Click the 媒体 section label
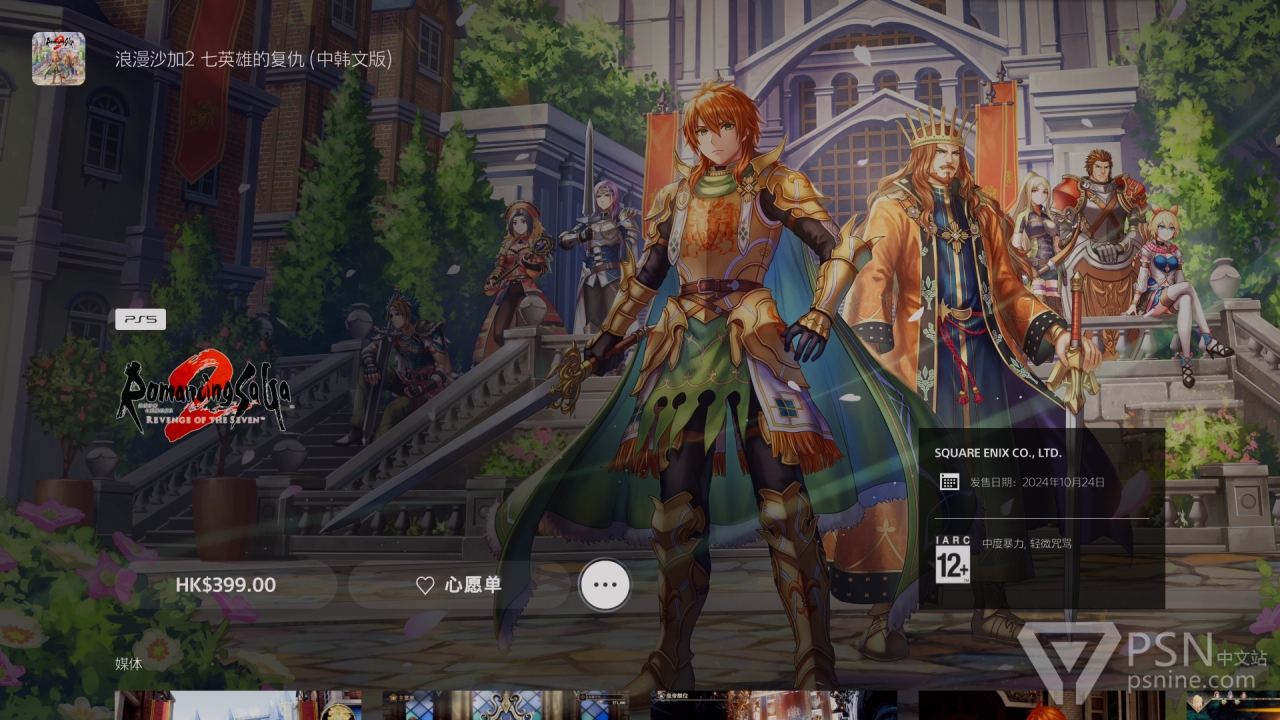 pos(129,663)
